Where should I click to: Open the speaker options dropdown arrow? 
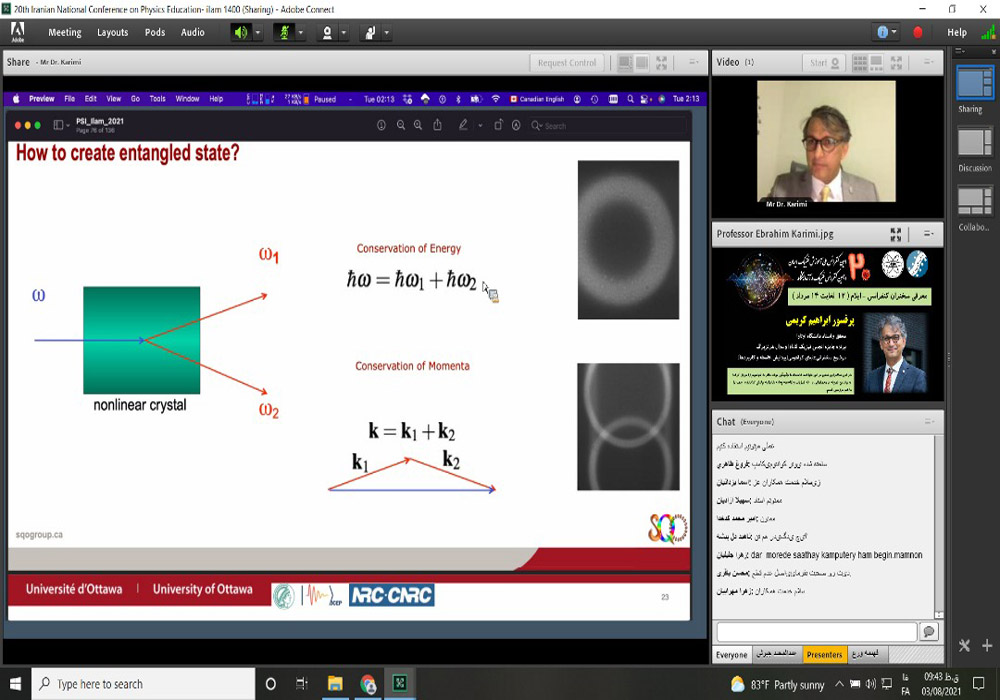258,32
